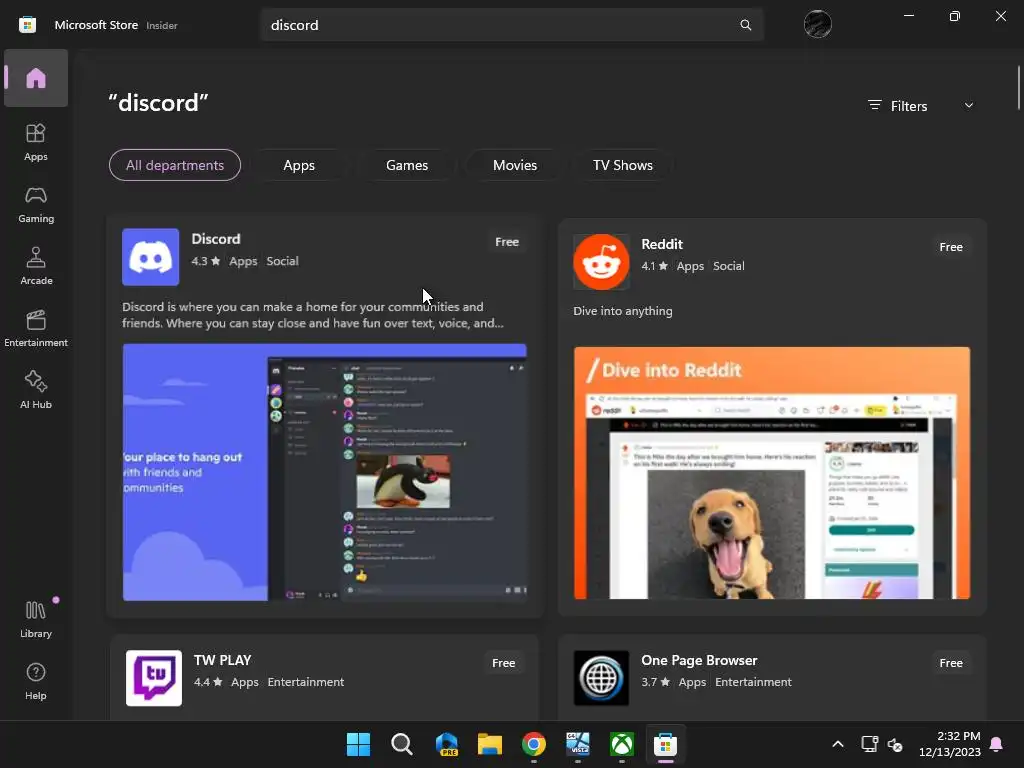Open taskbar Search
Image resolution: width=1024 pixels, height=768 pixels.
click(x=402, y=744)
